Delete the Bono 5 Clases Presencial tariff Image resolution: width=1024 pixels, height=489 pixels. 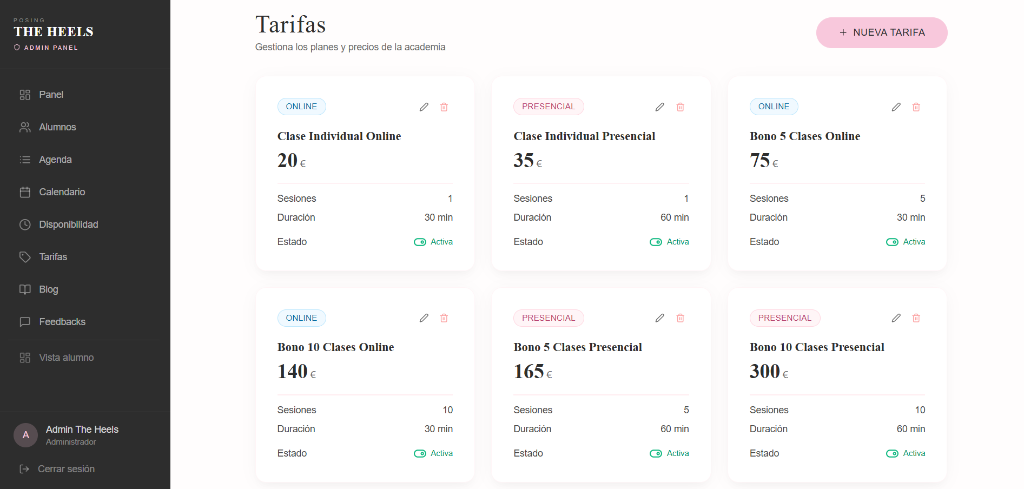[680, 318]
